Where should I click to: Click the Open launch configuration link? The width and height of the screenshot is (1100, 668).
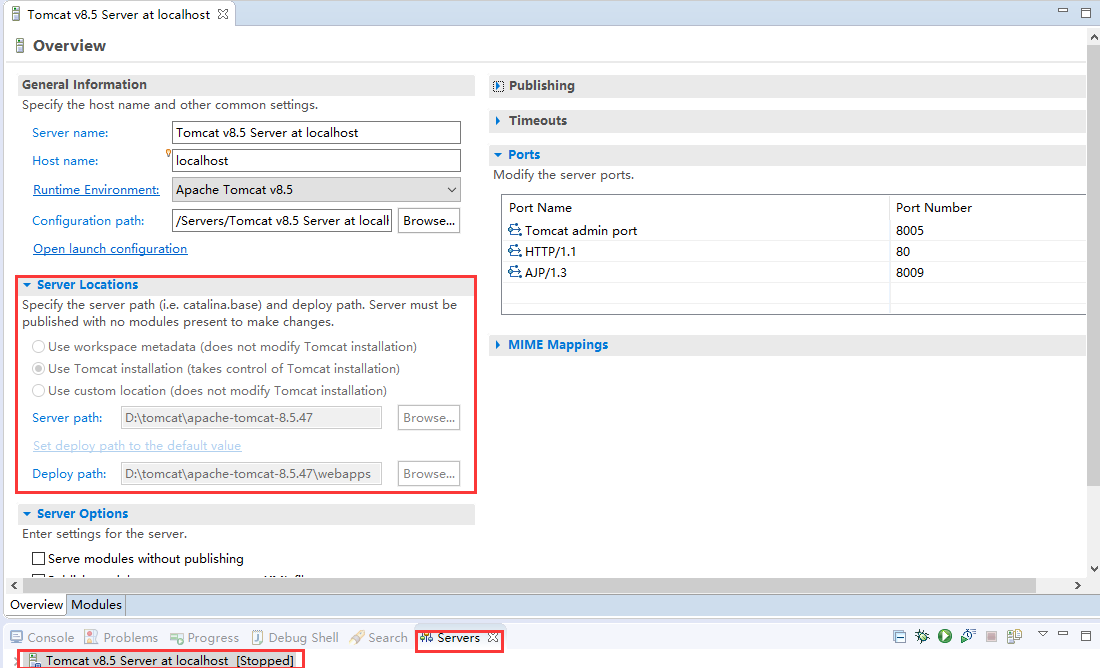[110, 249]
